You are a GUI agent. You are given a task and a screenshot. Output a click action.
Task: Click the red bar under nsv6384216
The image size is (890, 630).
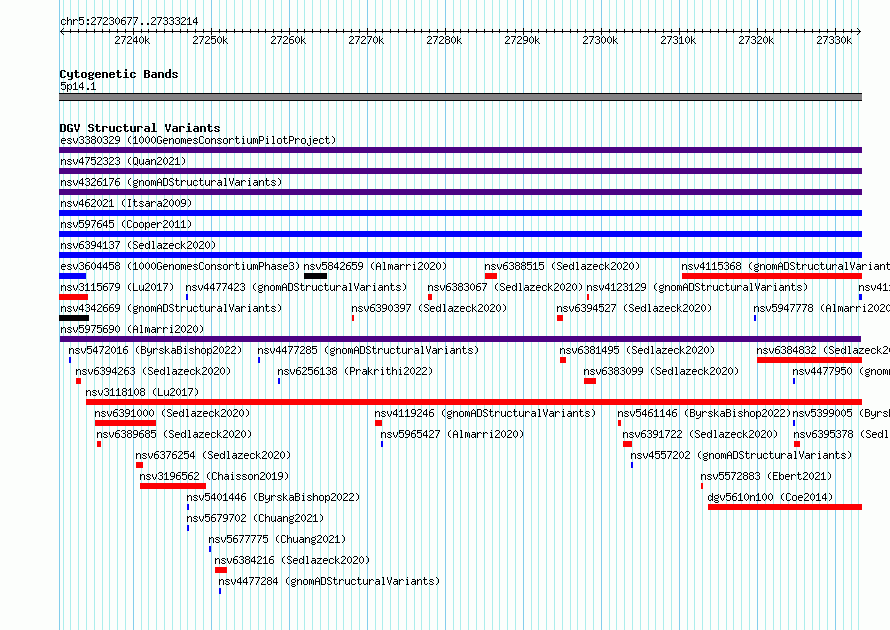point(221,570)
